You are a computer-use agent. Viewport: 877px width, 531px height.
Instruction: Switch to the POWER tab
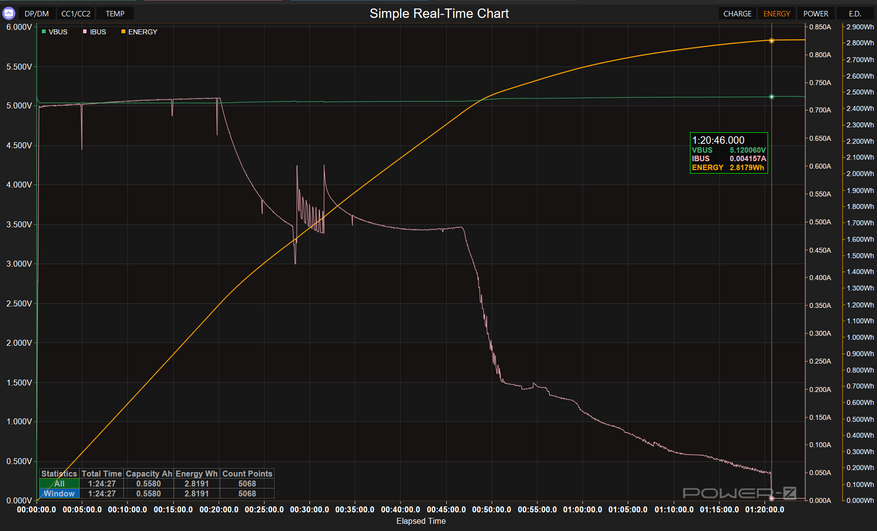click(x=815, y=13)
